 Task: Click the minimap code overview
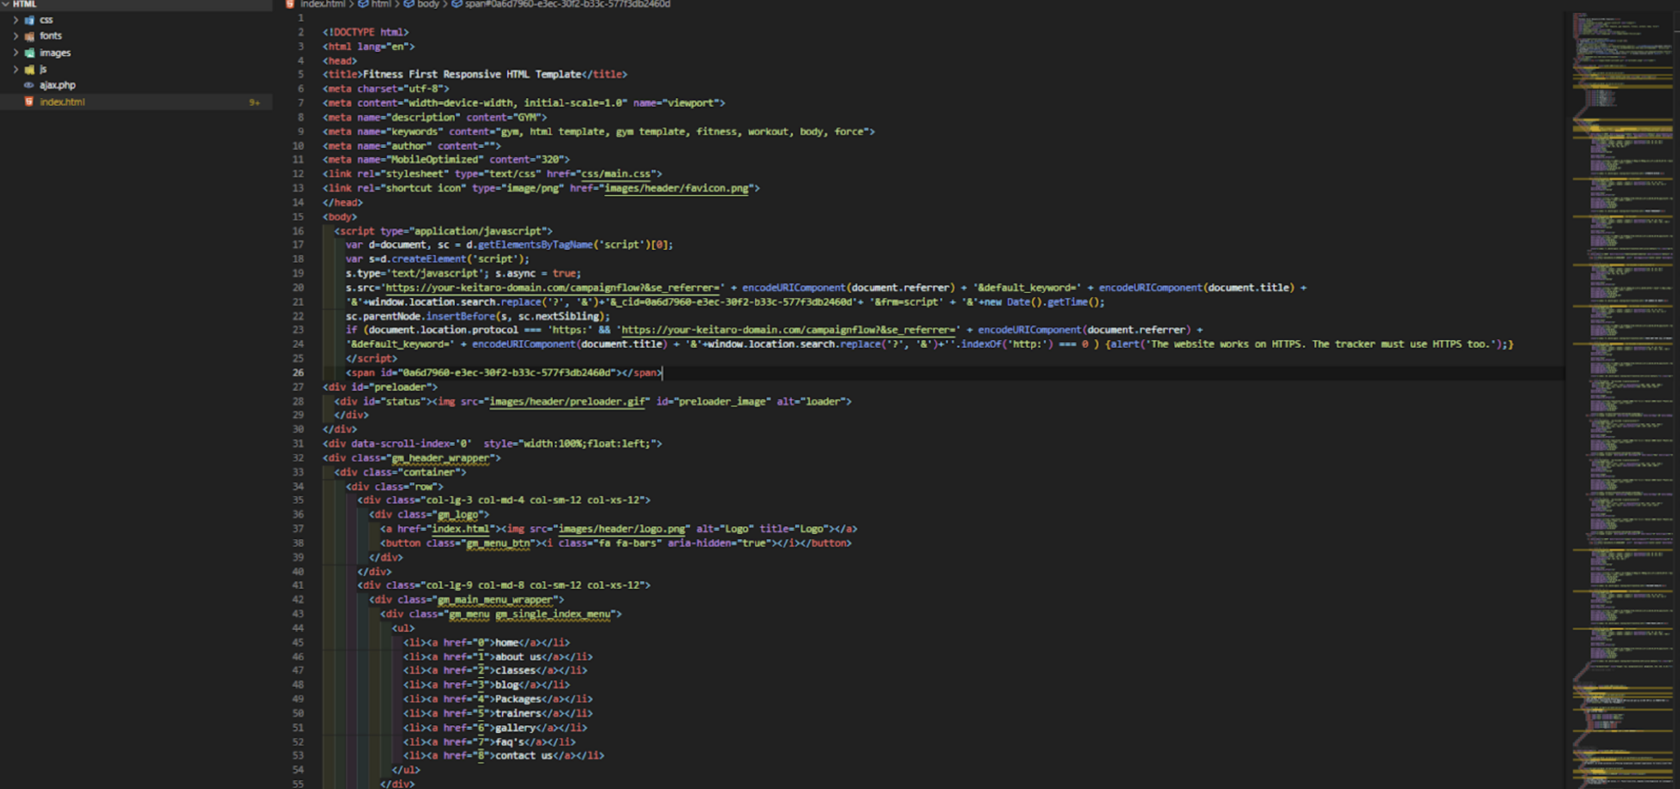point(1620,400)
